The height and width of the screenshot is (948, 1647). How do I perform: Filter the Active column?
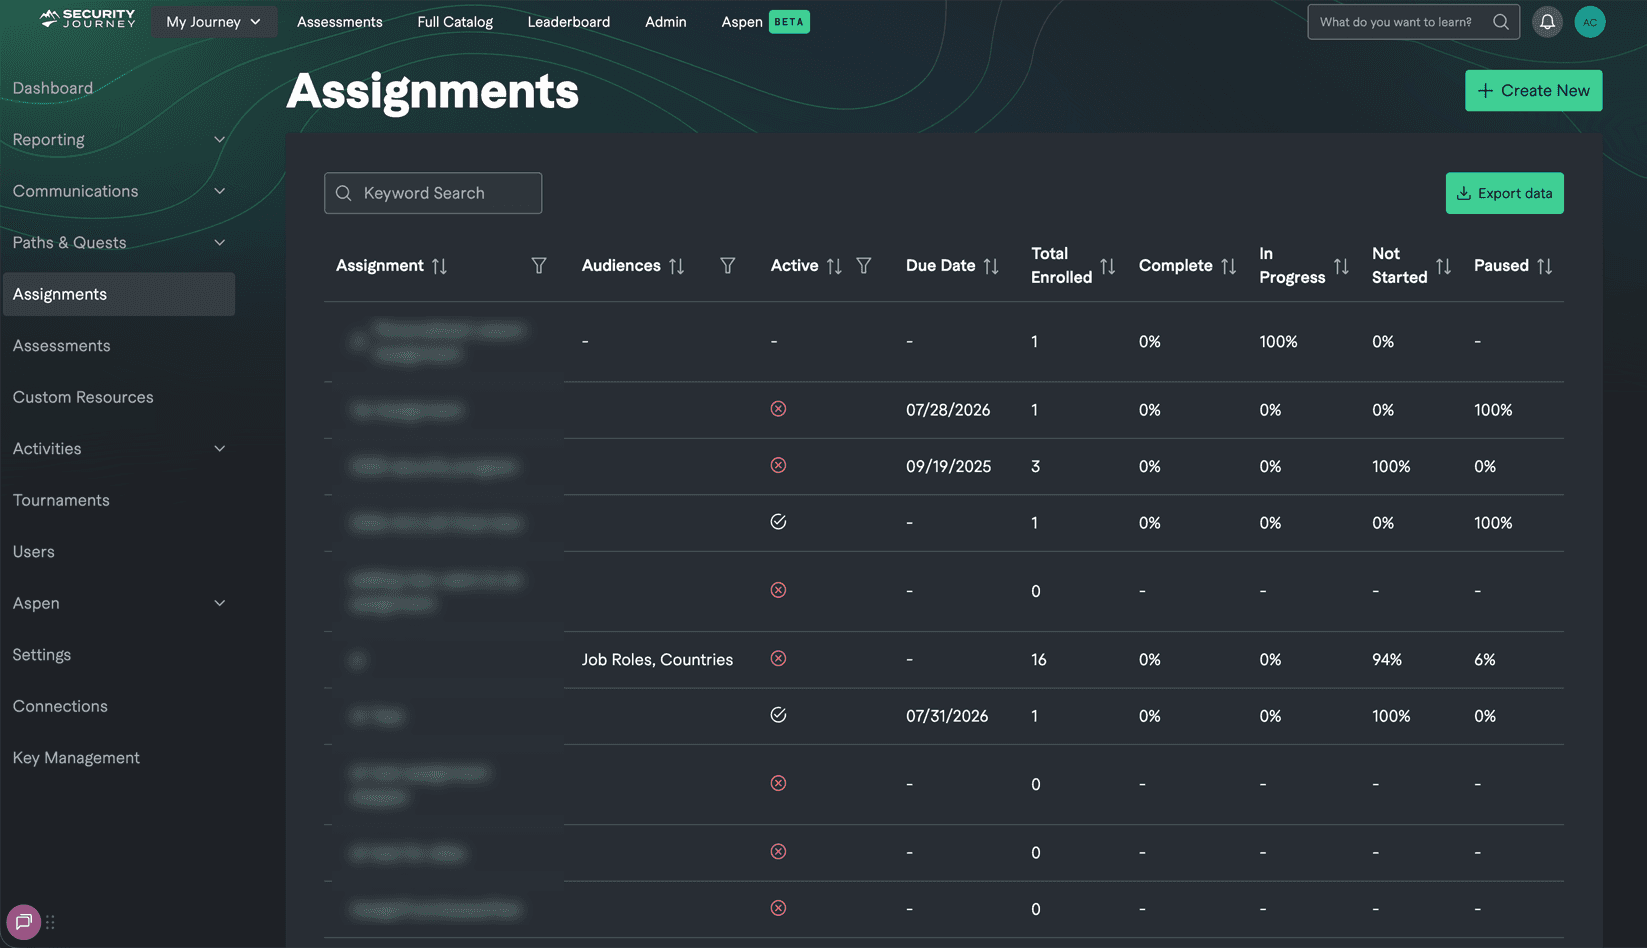click(x=864, y=266)
